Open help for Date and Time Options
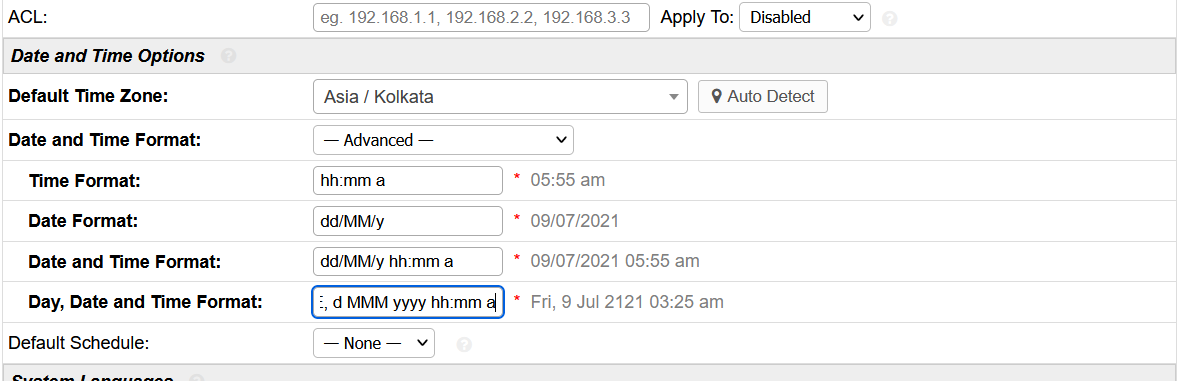 (x=229, y=56)
